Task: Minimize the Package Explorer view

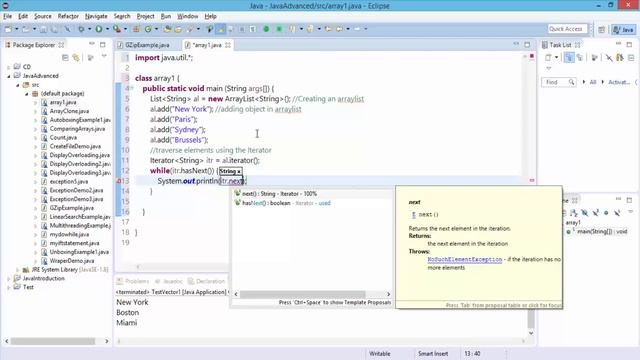Action: point(91,44)
